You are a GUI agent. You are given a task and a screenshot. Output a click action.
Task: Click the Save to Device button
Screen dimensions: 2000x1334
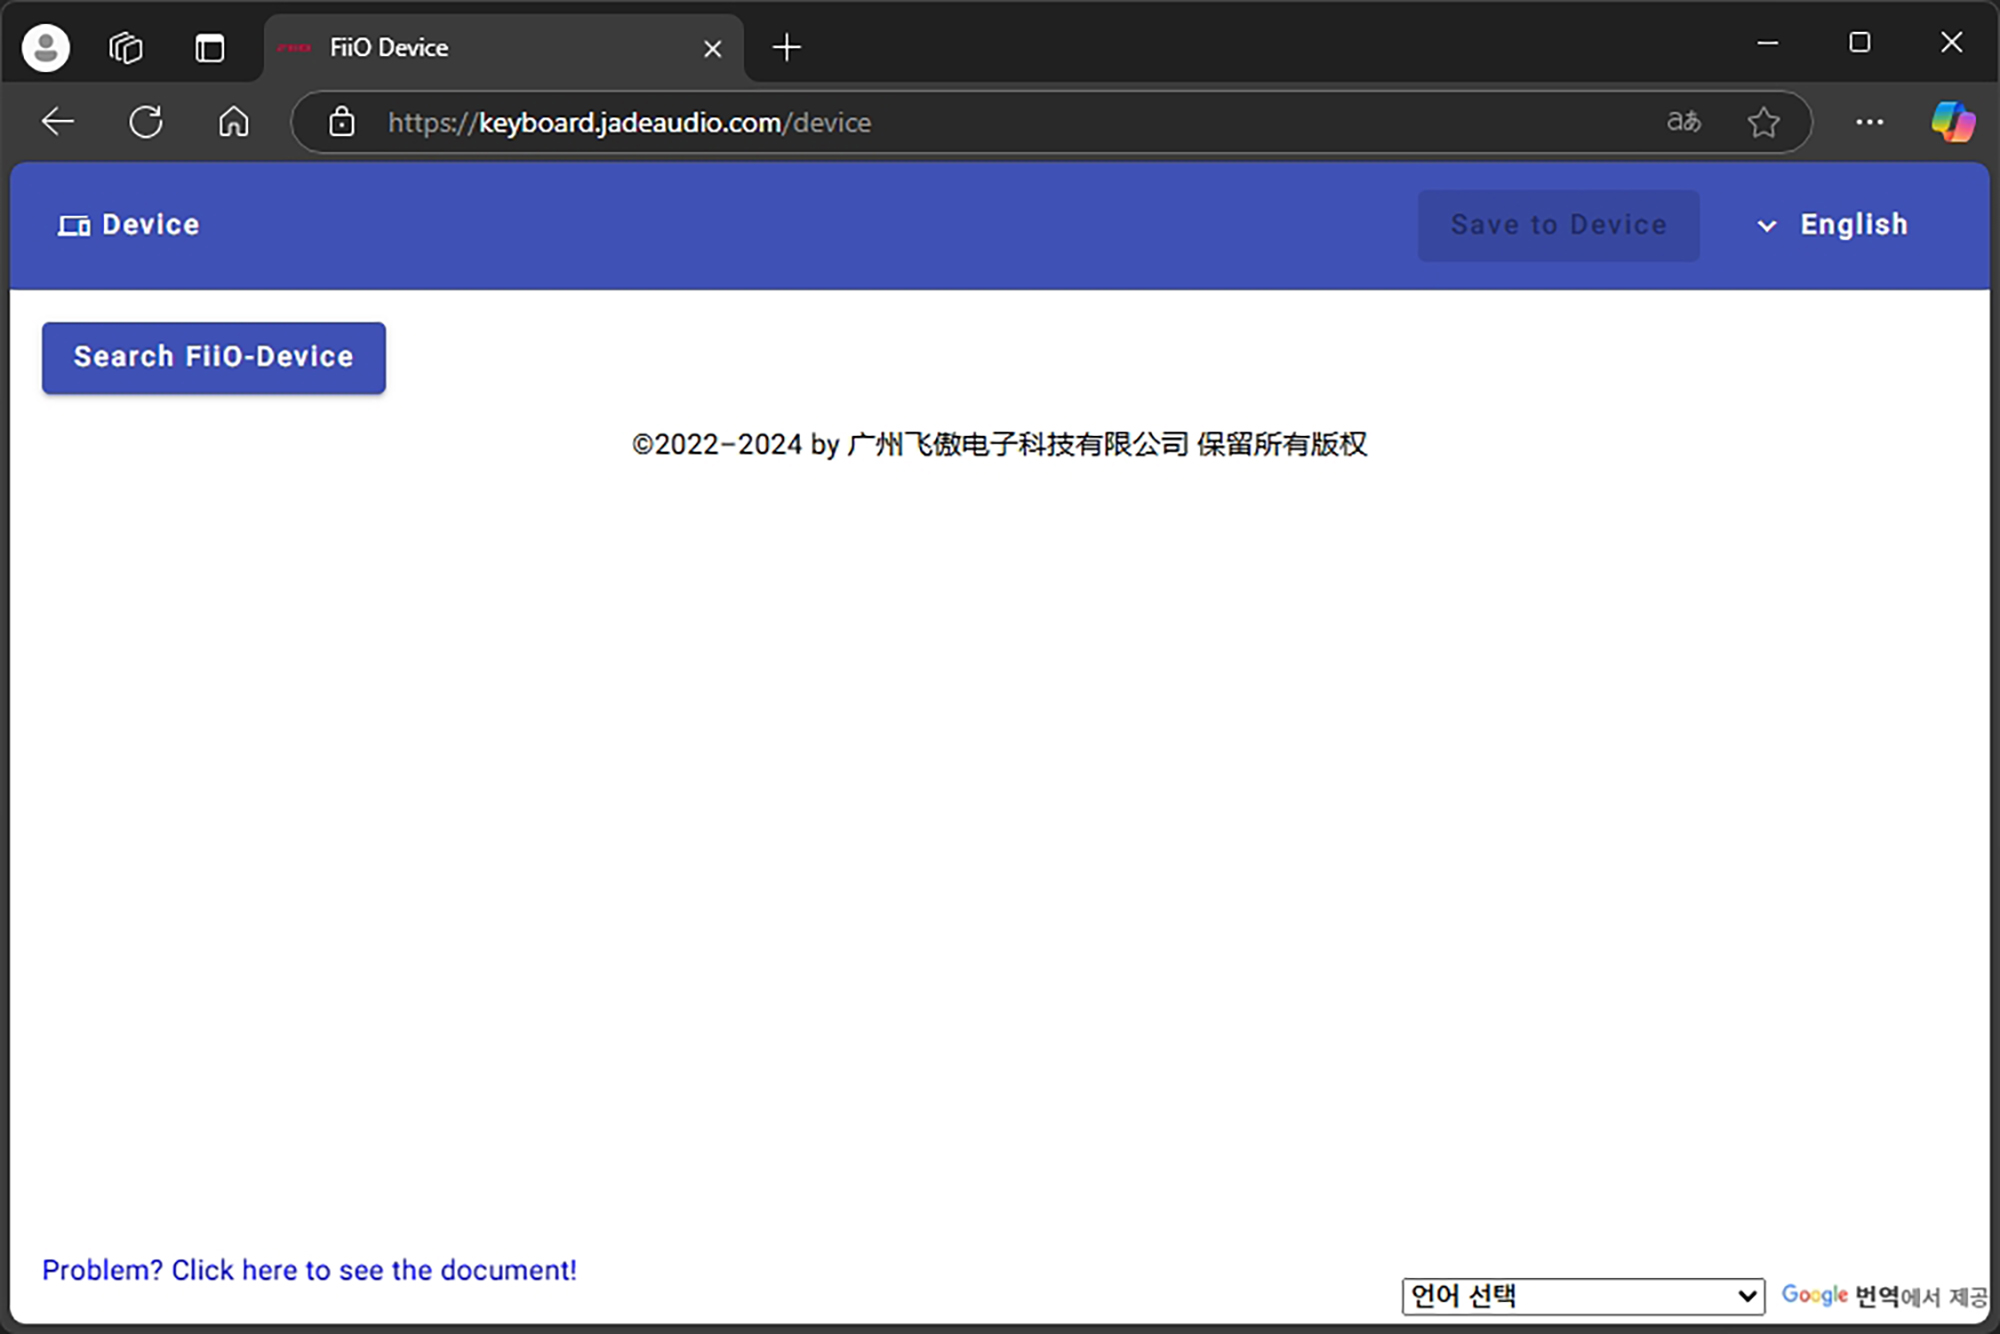pyautogui.click(x=1558, y=225)
